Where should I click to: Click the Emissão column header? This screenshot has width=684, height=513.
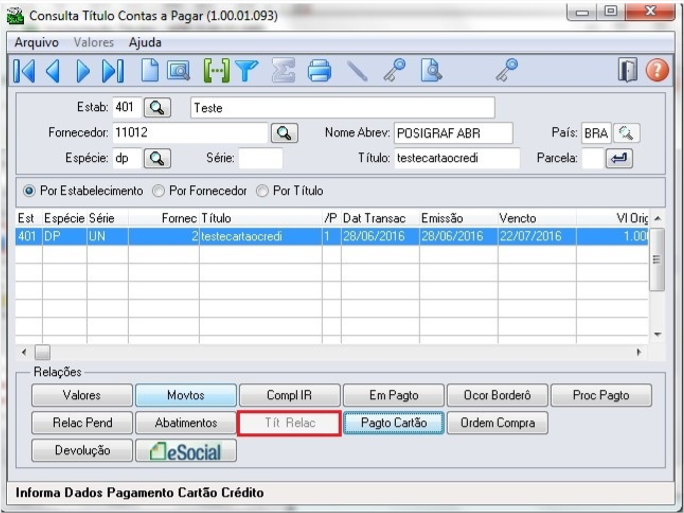(458, 218)
